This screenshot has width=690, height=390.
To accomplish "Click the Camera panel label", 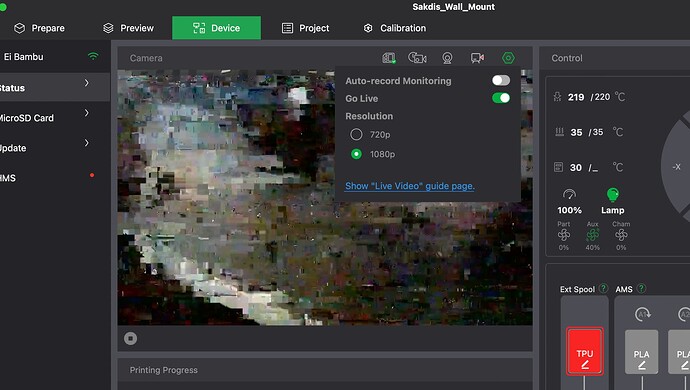I will [146, 58].
